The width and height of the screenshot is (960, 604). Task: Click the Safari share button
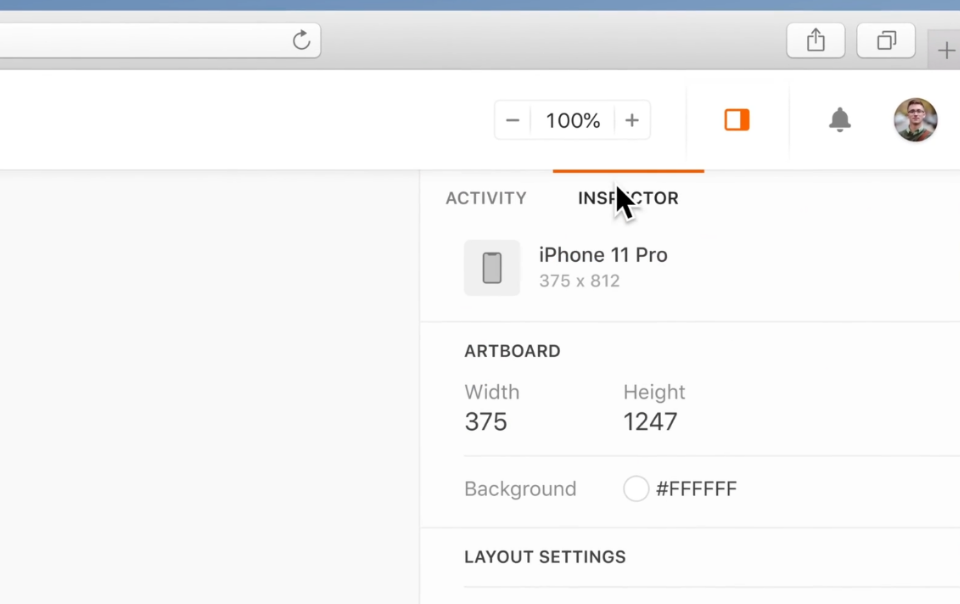pos(816,40)
